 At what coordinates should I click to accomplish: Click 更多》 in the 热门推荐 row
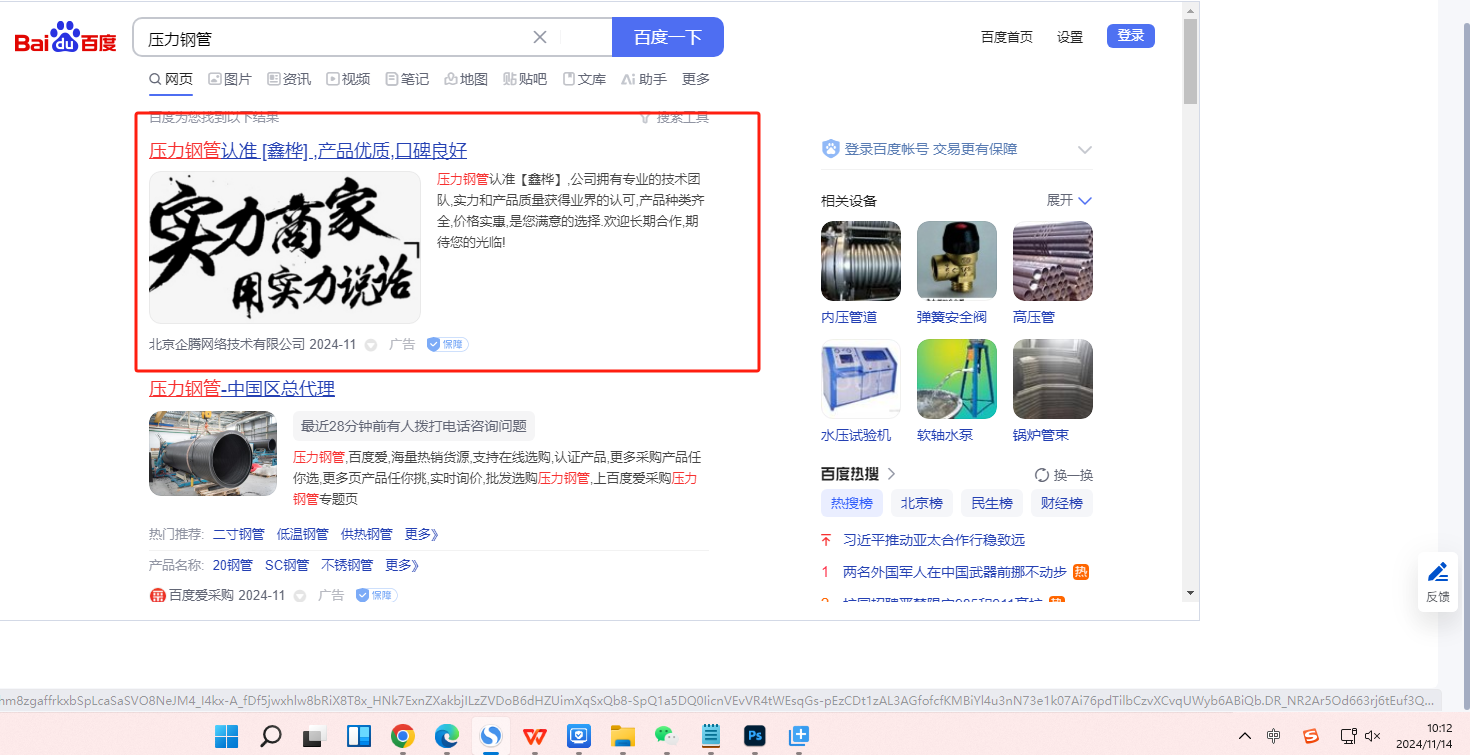tap(422, 534)
